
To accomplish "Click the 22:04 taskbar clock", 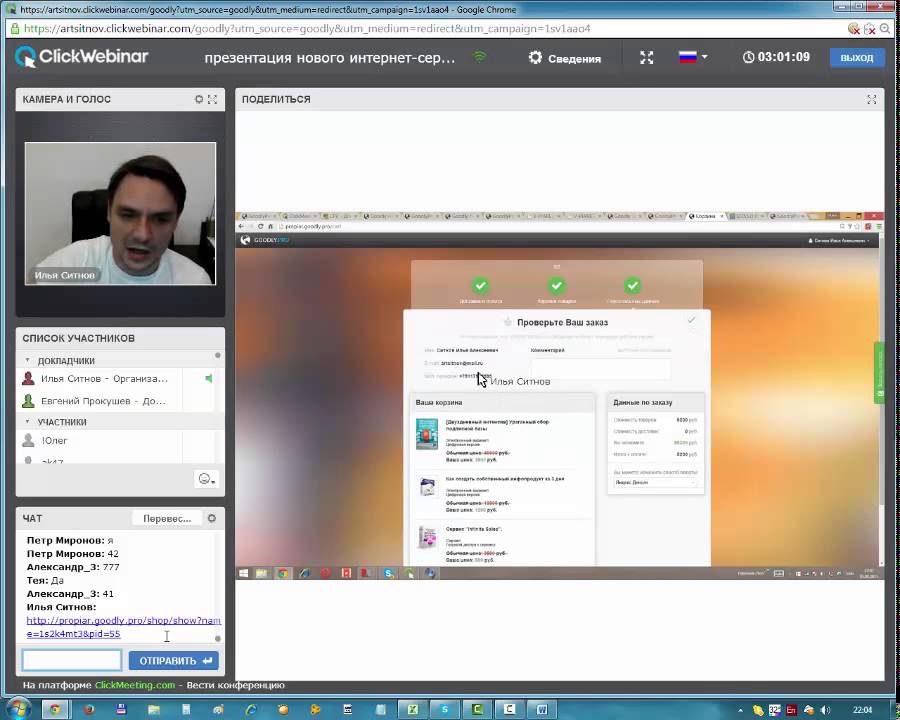I will tap(862, 710).
